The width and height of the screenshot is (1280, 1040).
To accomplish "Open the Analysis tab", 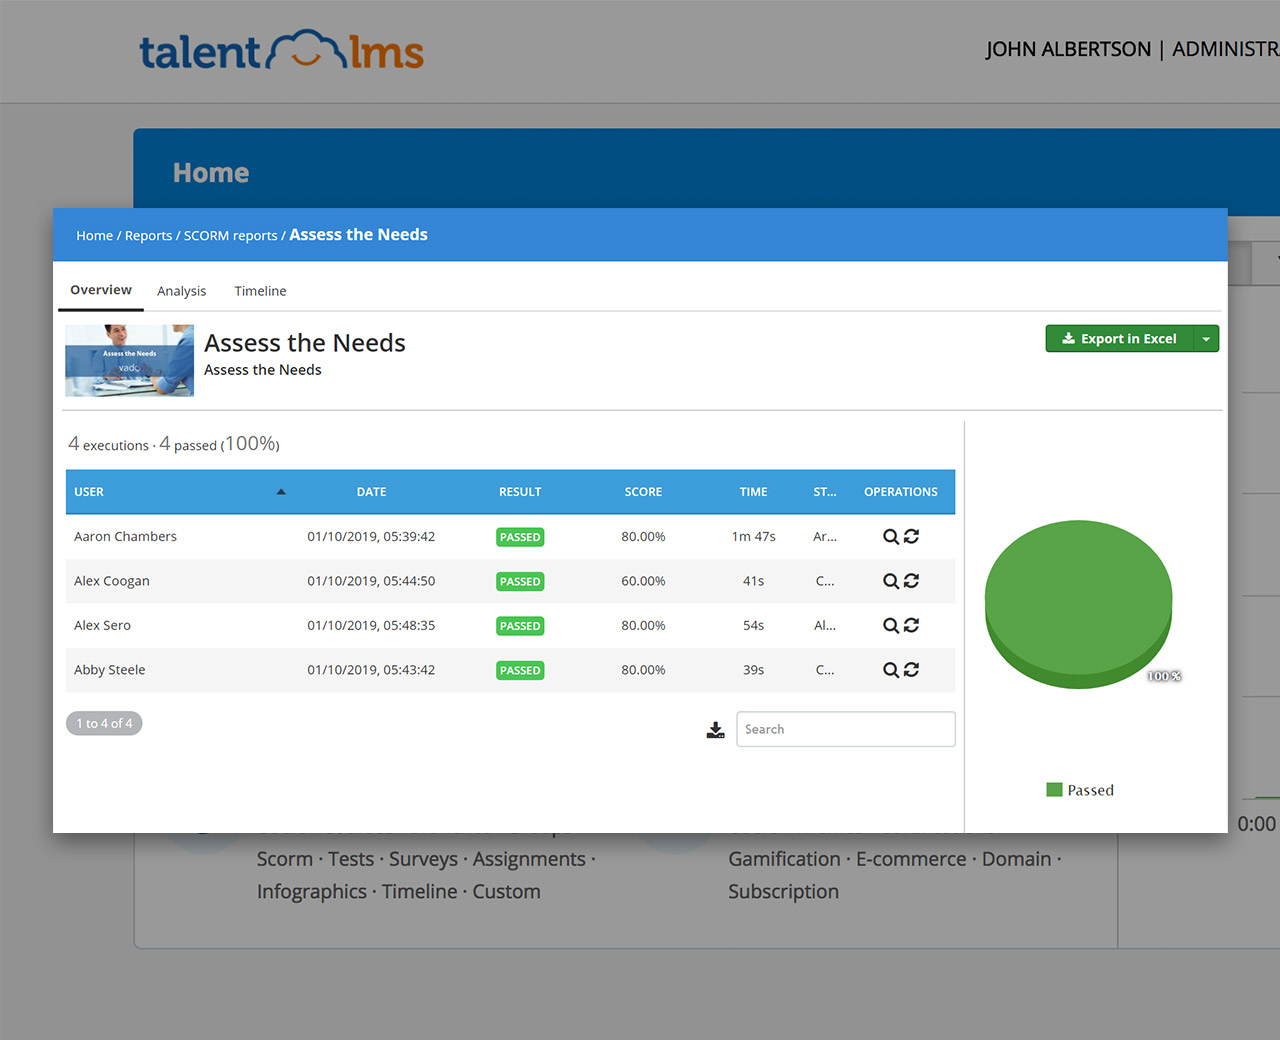I will tap(181, 291).
